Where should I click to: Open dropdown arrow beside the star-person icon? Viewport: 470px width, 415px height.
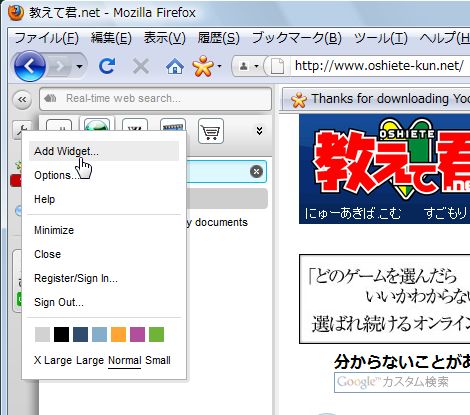219,66
